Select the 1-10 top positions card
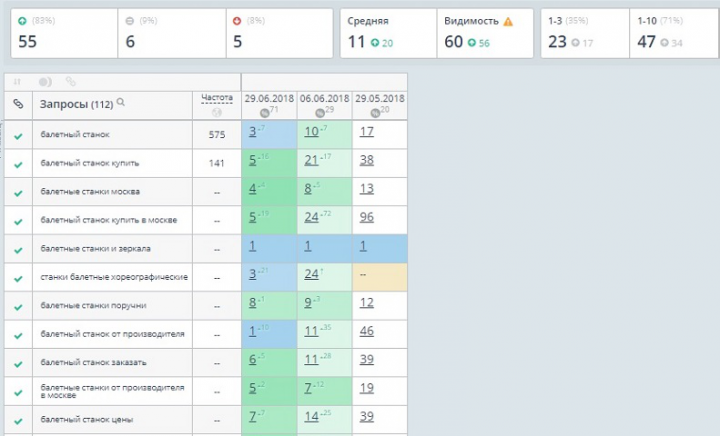This screenshot has height=436, width=720. click(674, 34)
